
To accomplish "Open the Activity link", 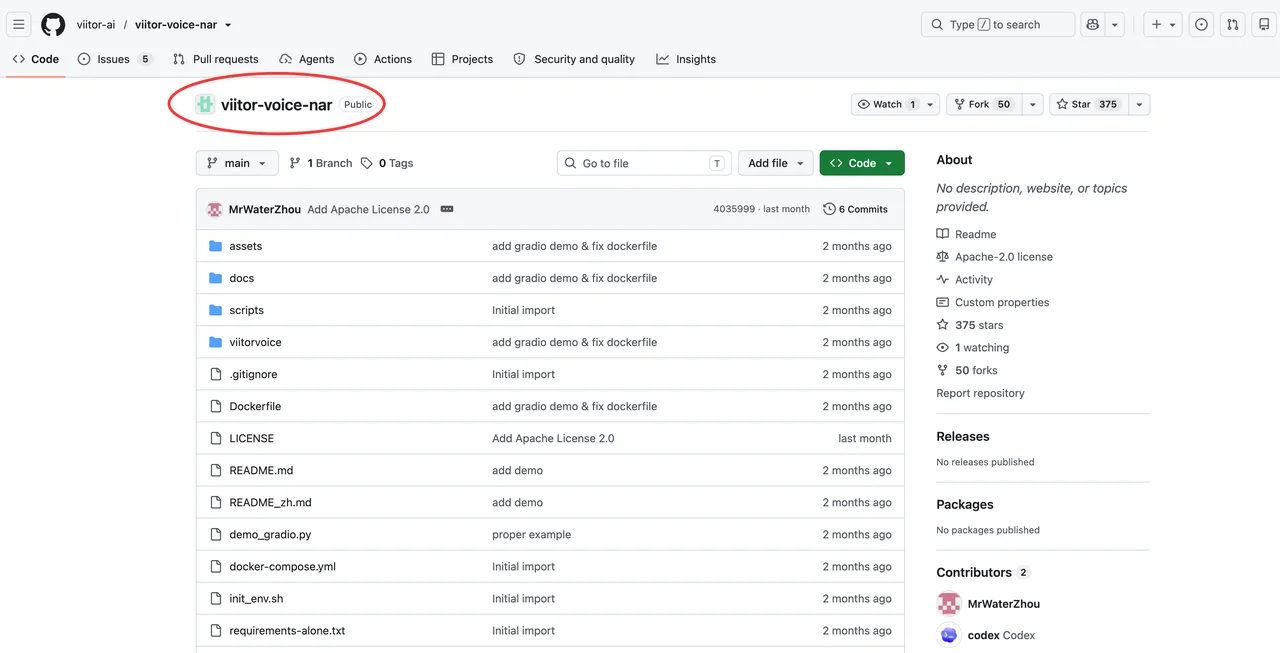I will [x=964, y=280].
